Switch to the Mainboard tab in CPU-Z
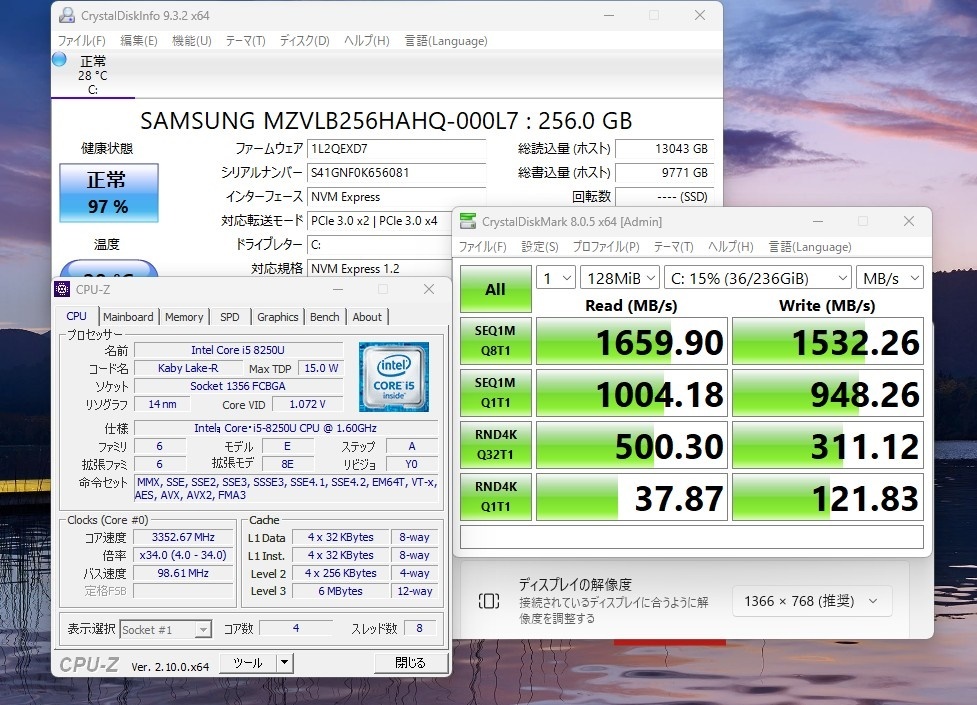Viewport: 977px width, 705px height. point(128,317)
